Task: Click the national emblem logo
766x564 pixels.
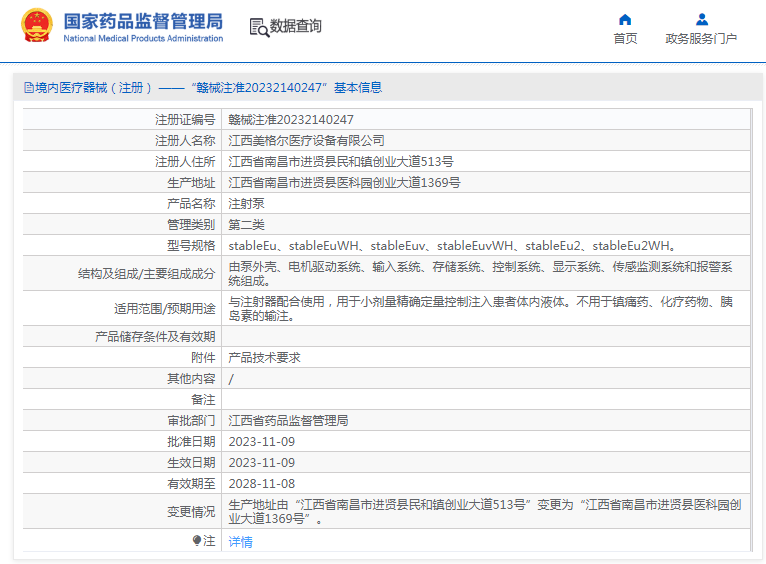Action: 37,25
